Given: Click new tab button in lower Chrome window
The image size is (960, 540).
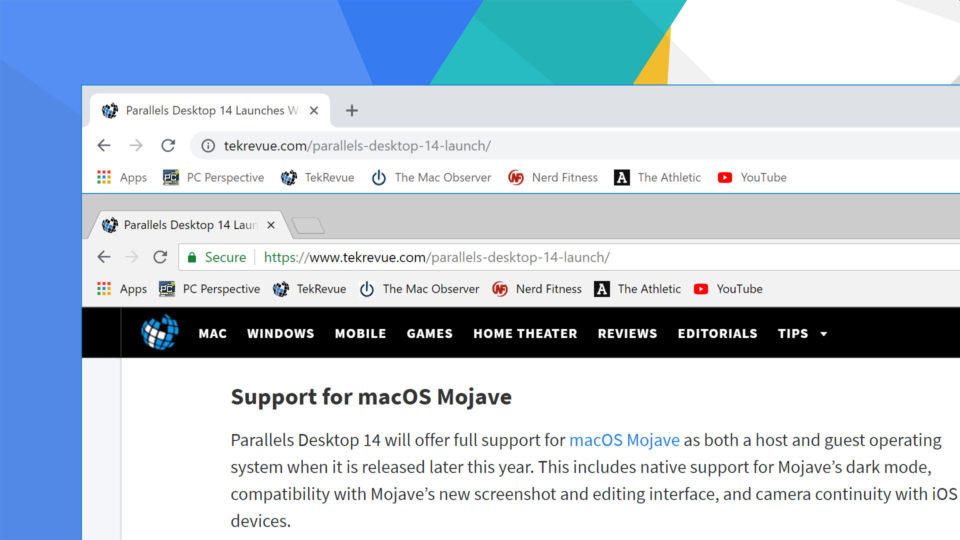Looking at the screenshot, I should click(308, 226).
